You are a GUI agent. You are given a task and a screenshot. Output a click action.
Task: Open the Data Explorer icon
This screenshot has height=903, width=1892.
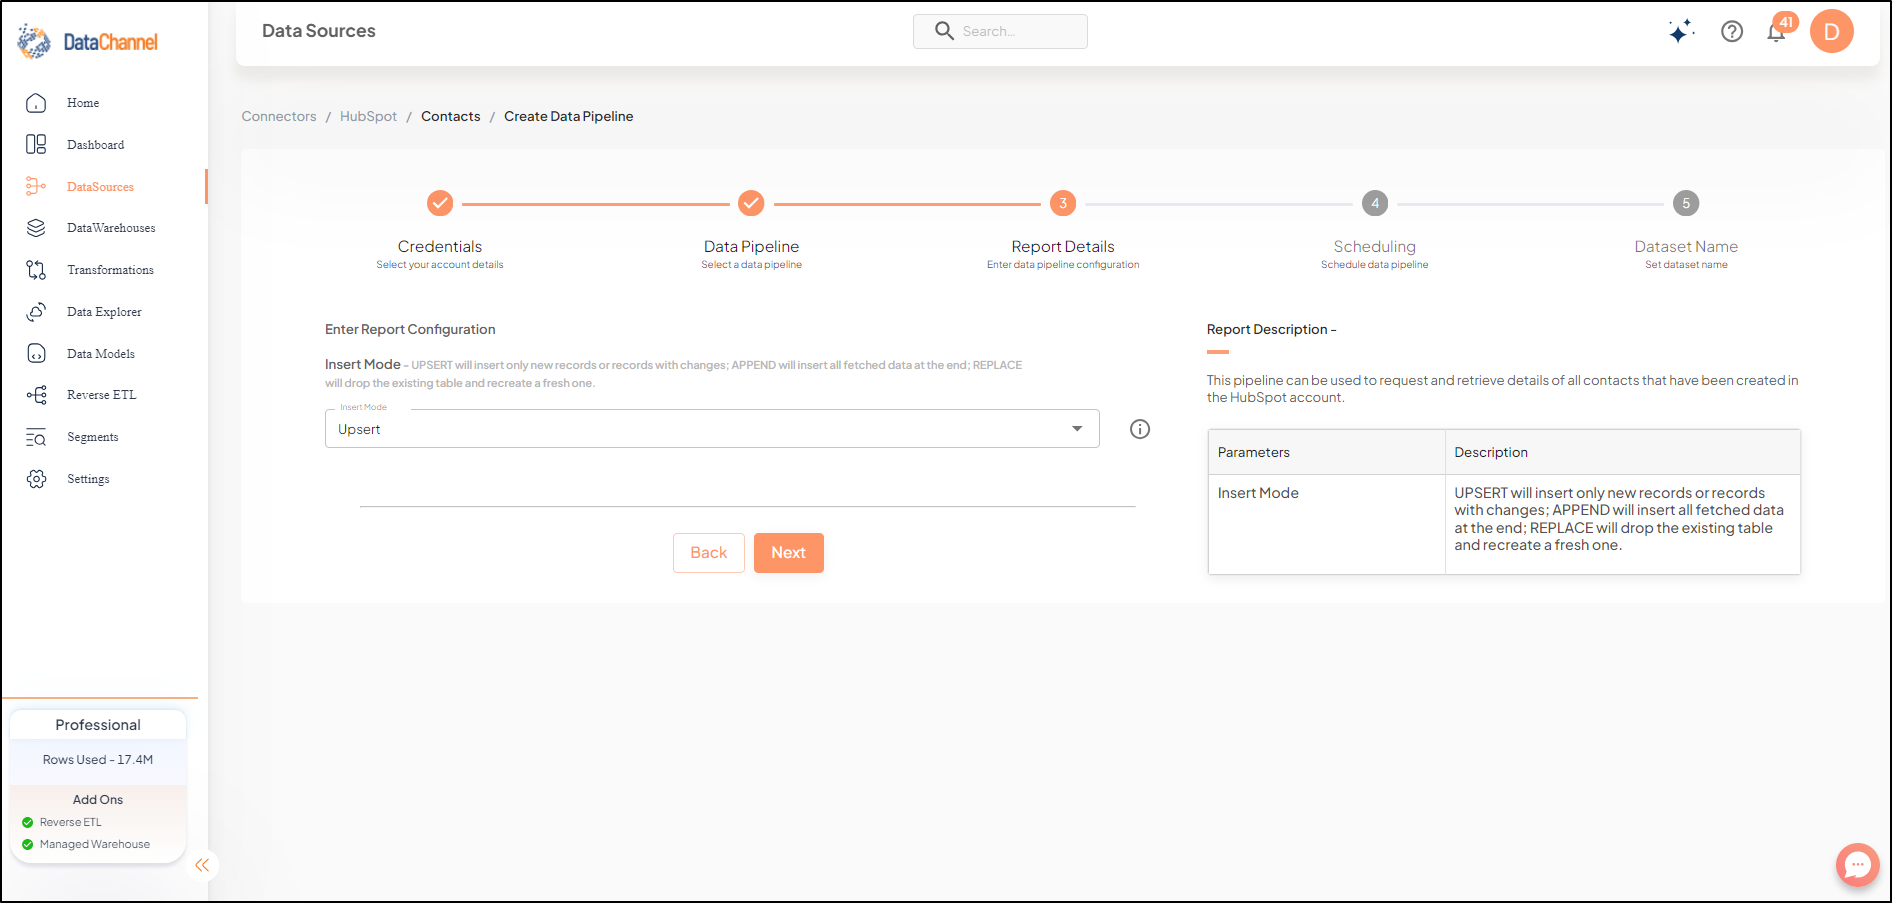(x=36, y=312)
